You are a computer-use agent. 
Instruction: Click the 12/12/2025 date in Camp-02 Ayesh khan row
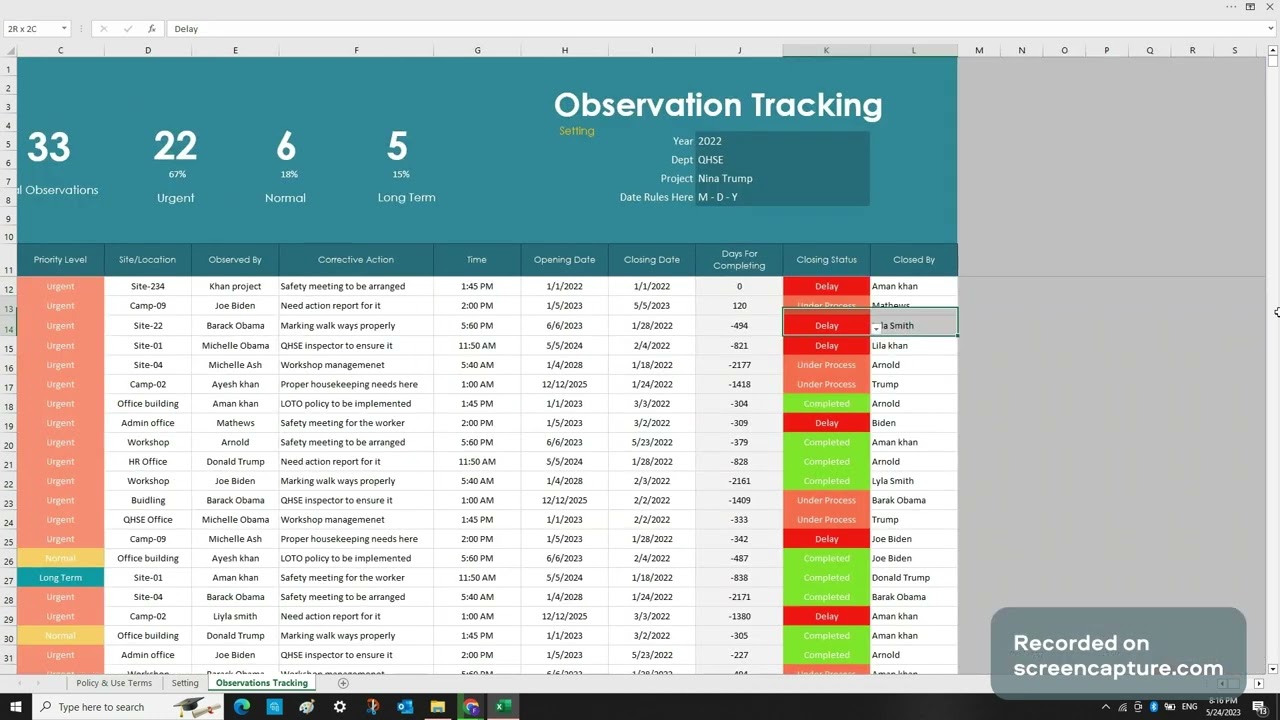(x=564, y=384)
